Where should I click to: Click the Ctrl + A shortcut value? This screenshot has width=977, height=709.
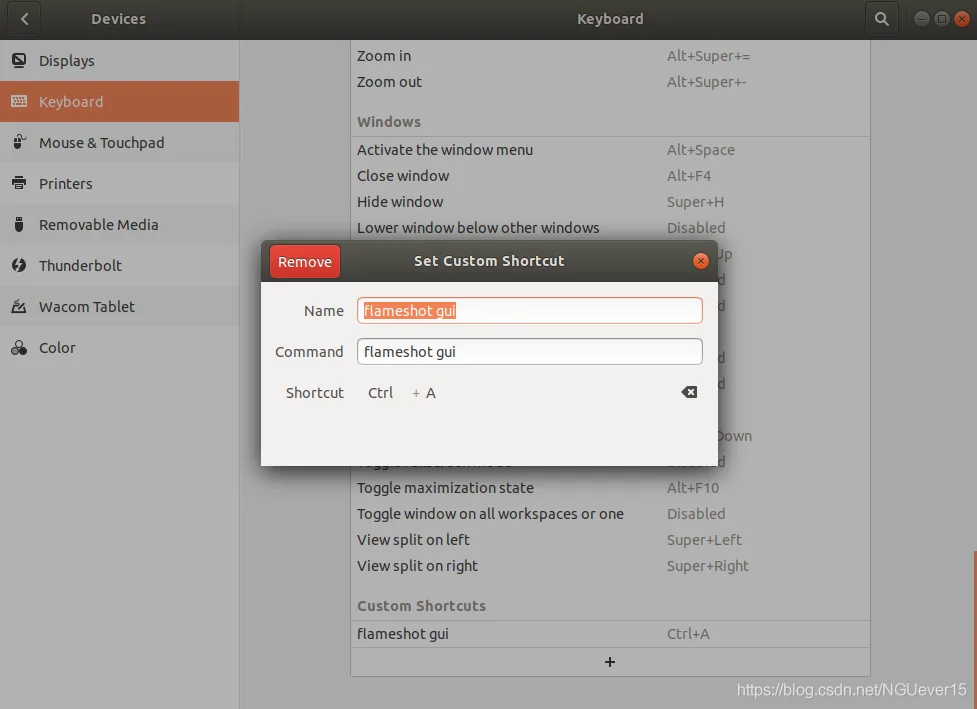point(402,393)
